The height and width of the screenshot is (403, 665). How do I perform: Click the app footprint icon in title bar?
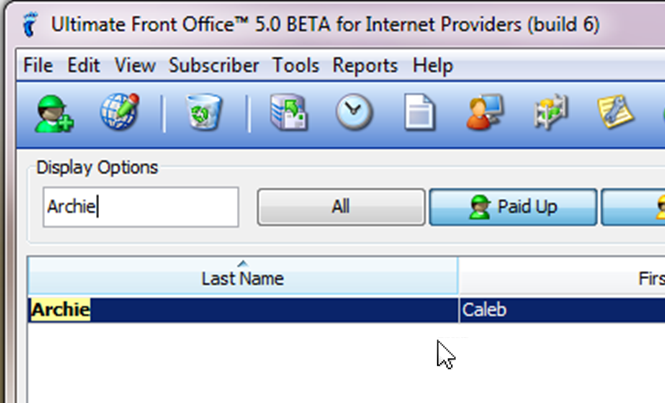pyautogui.click(x=30, y=25)
